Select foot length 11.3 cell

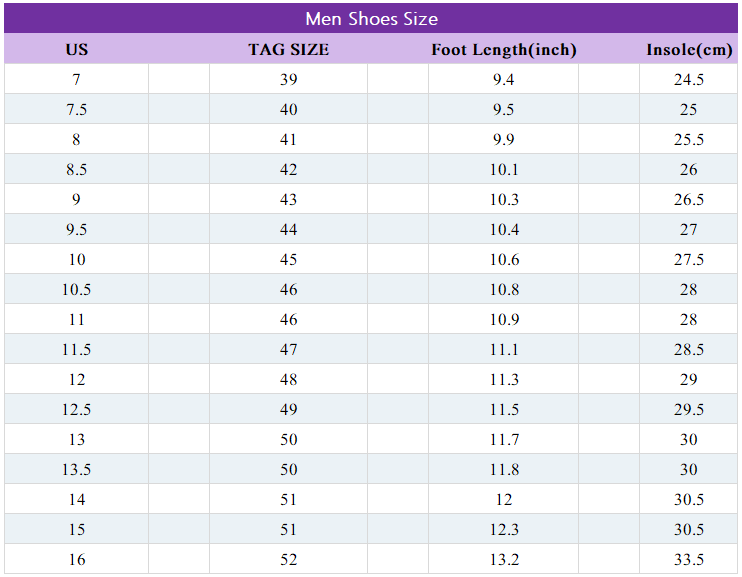tap(504, 379)
